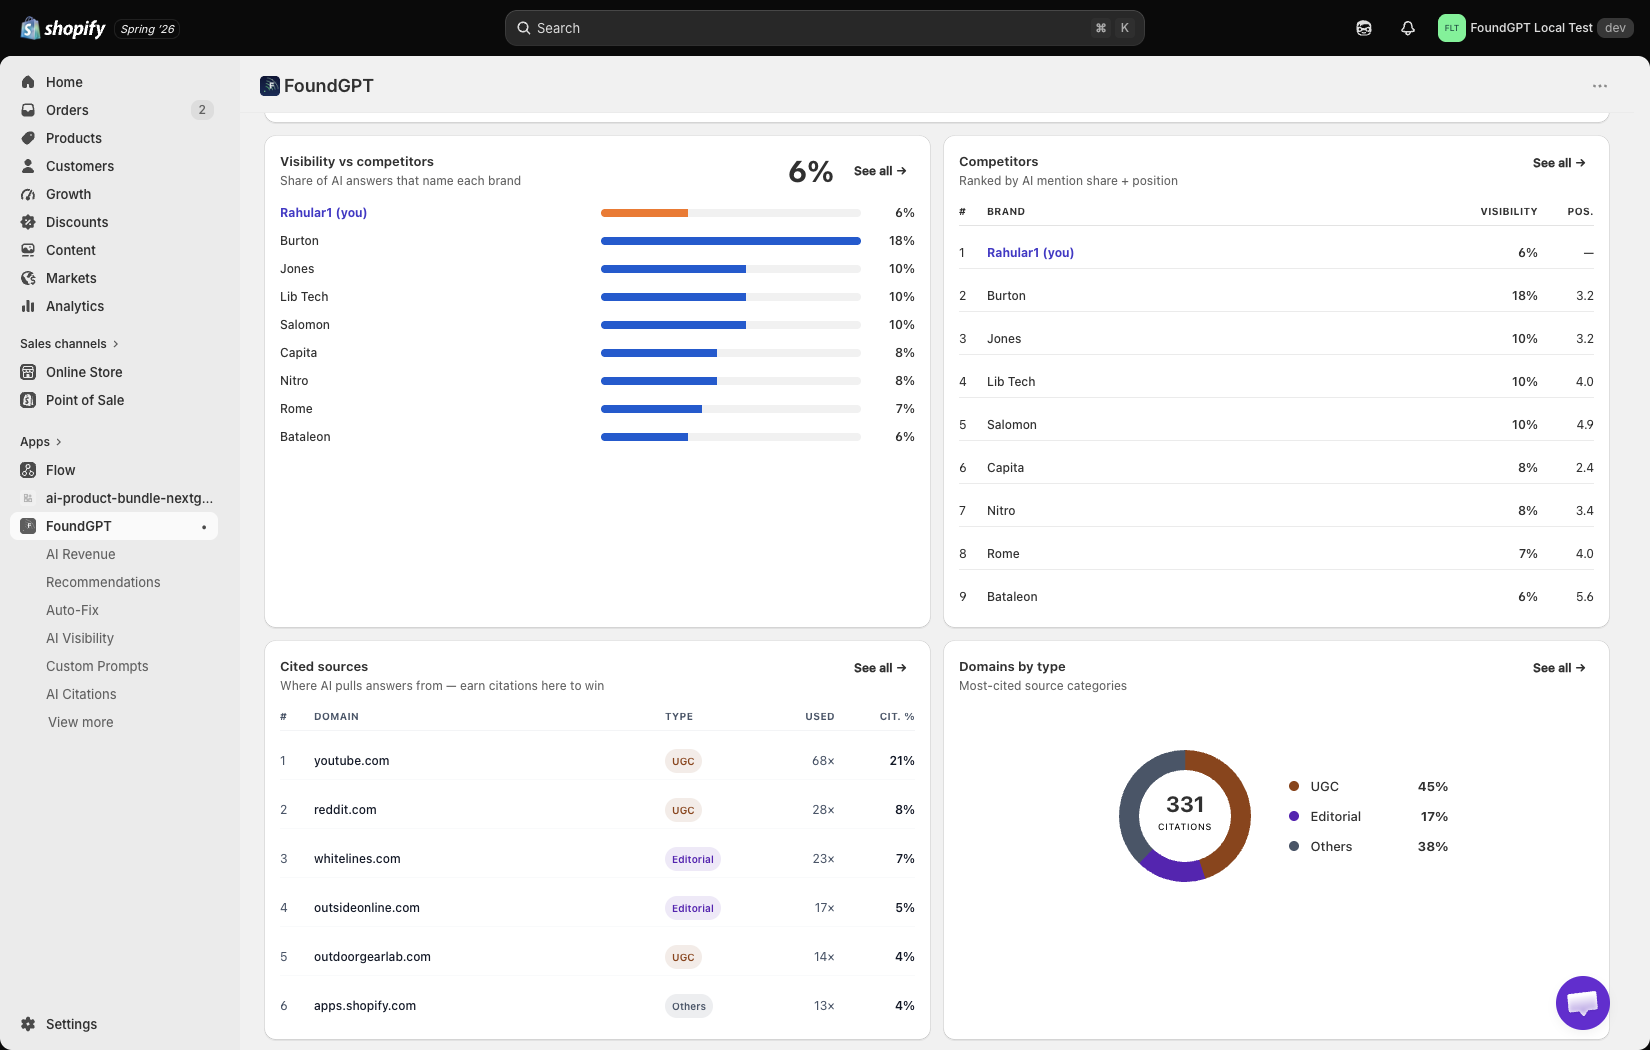This screenshot has height=1050, width=1650.
Task: Open Auto-Fix subpage
Action: pyautogui.click(x=72, y=610)
